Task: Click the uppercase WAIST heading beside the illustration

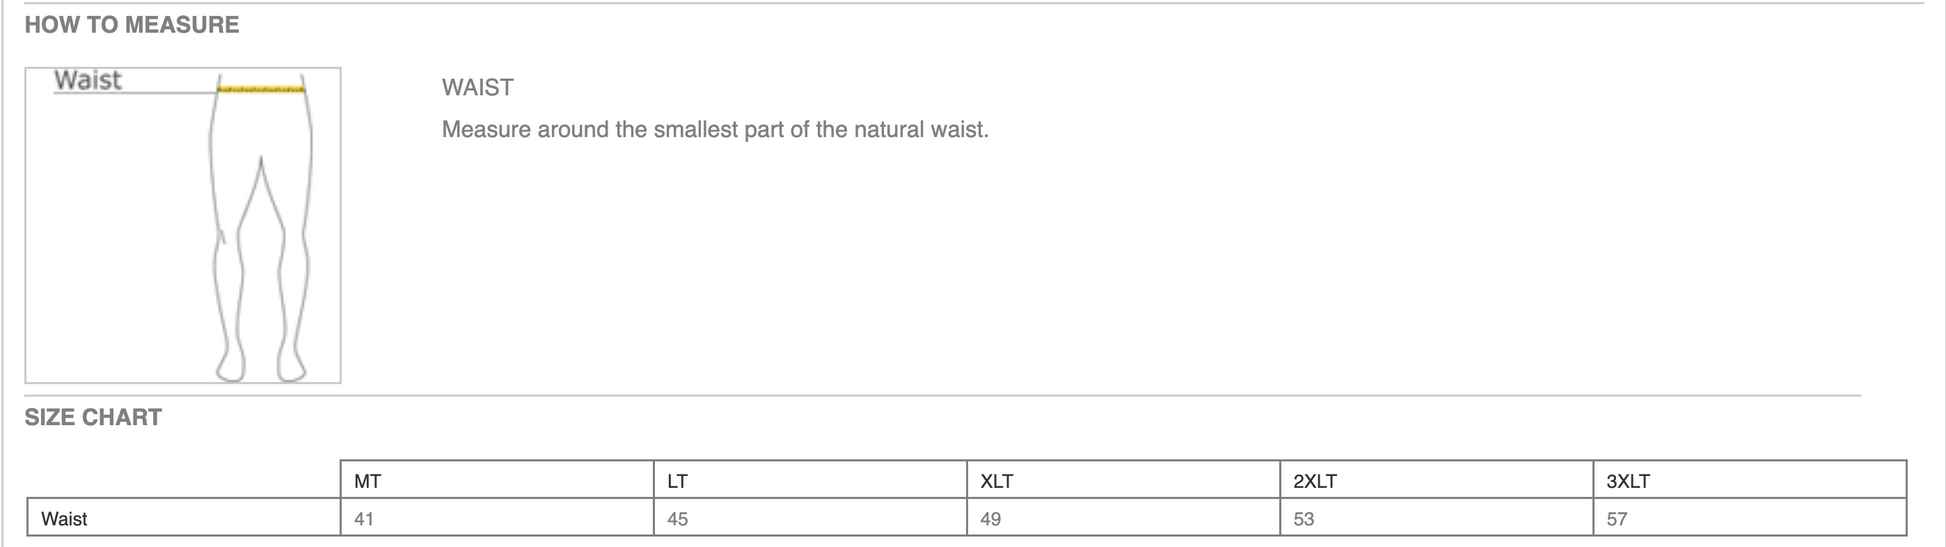Action: pos(477,88)
